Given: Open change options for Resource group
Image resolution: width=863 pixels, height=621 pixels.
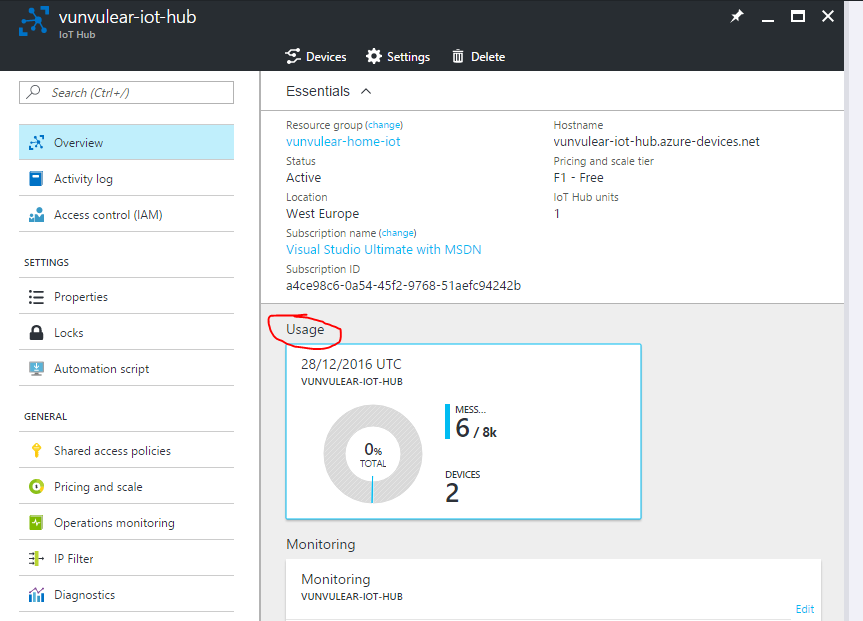Looking at the screenshot, I should [386, 124].
